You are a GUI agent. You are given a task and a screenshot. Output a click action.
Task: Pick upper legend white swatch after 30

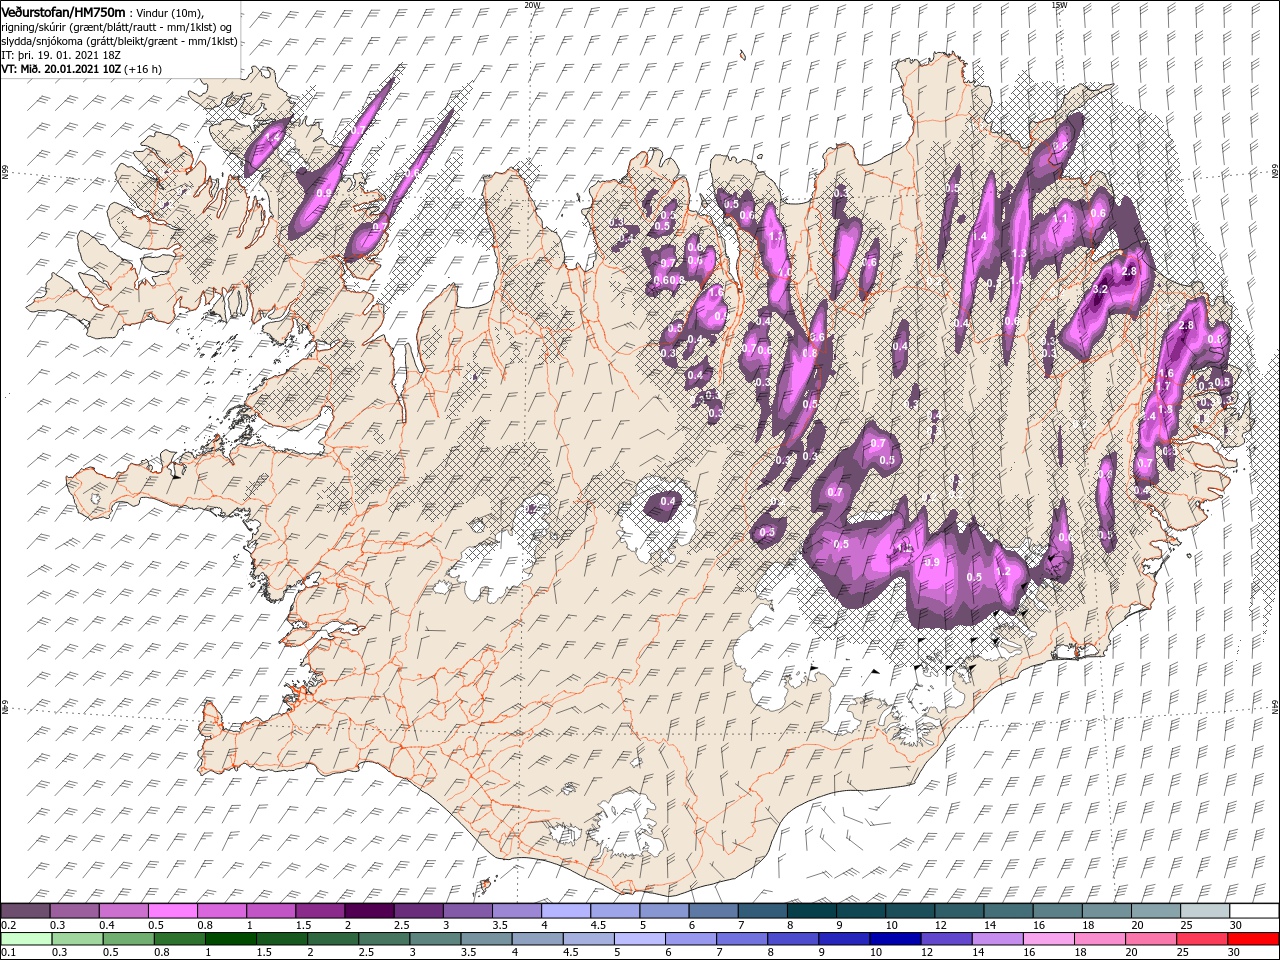tap(1254, 911)
